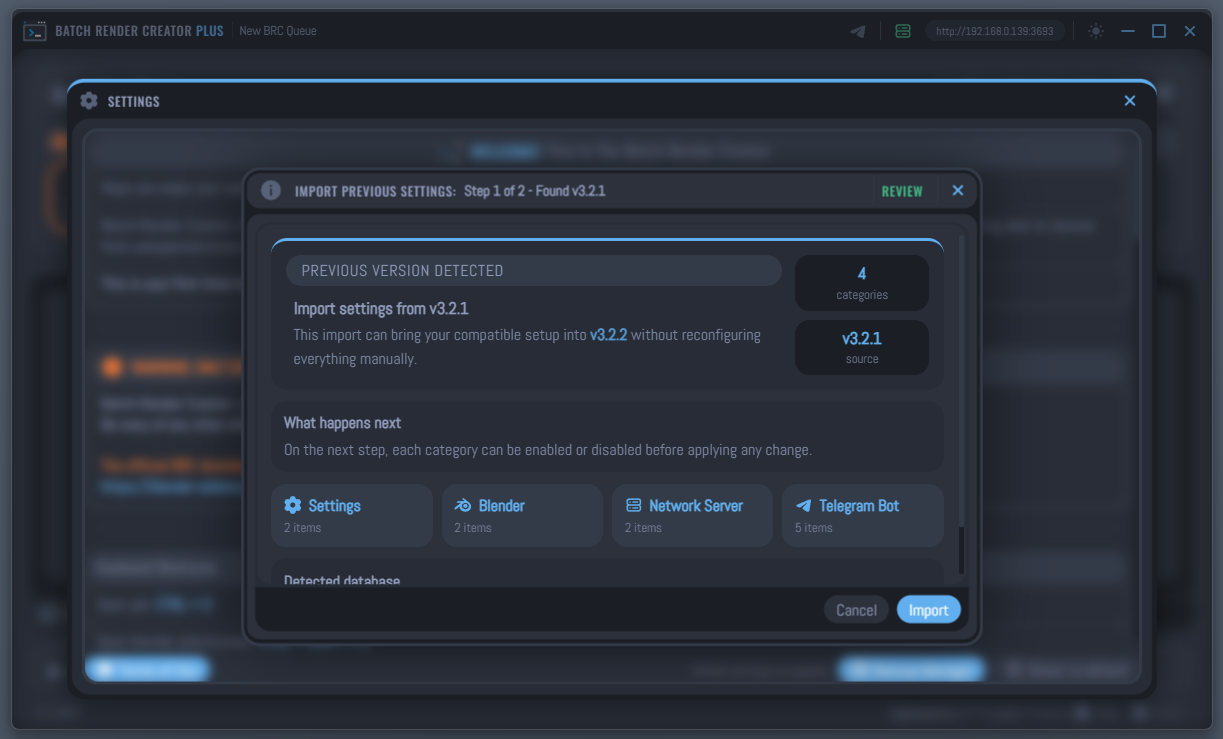
Task: Toggle the light/dark theme sun icon
Action: pos(1096,31)
